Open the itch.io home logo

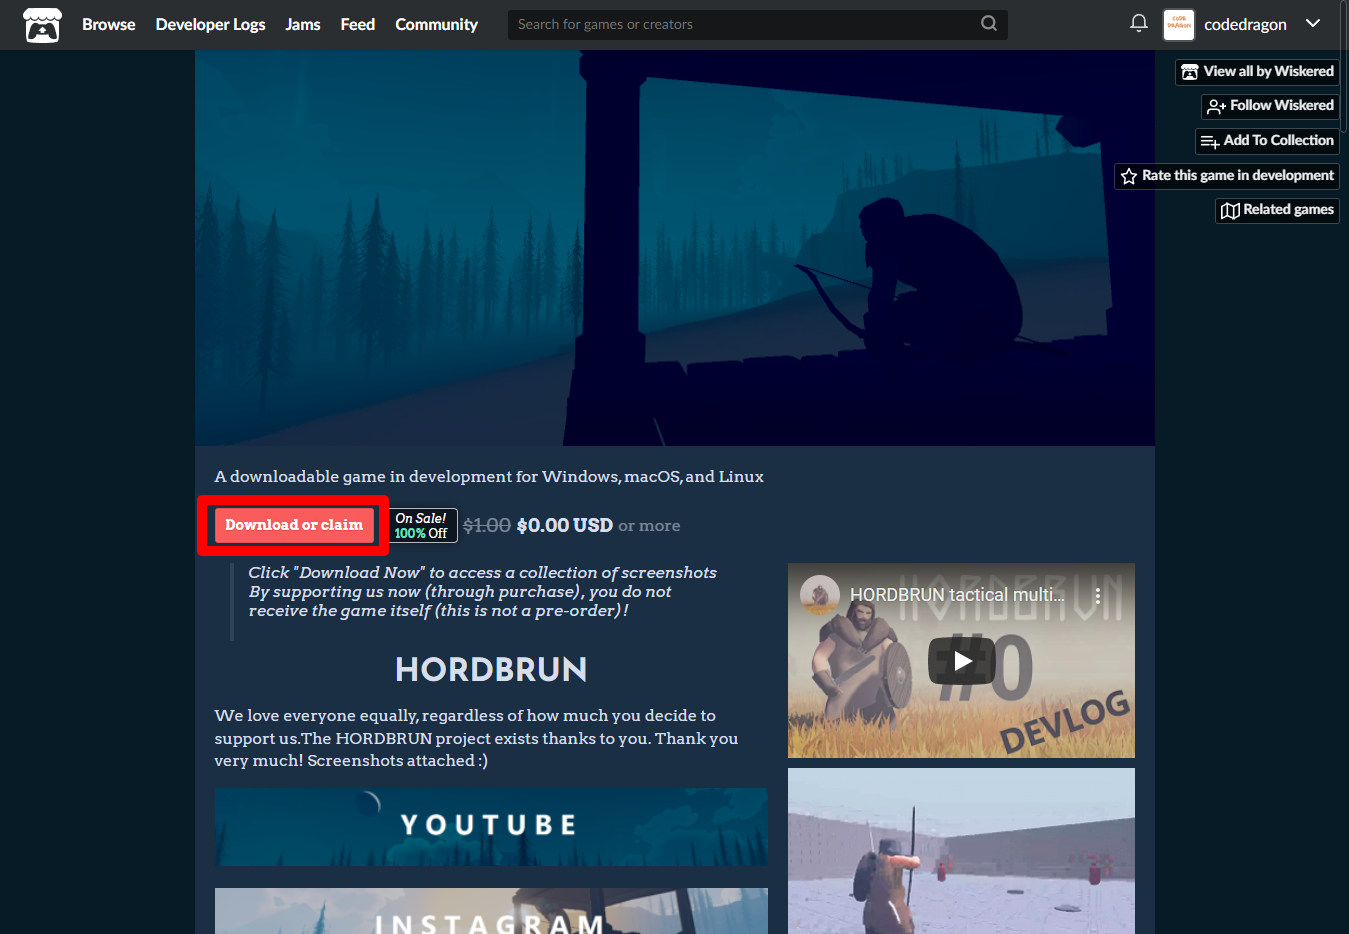point(42,25)
